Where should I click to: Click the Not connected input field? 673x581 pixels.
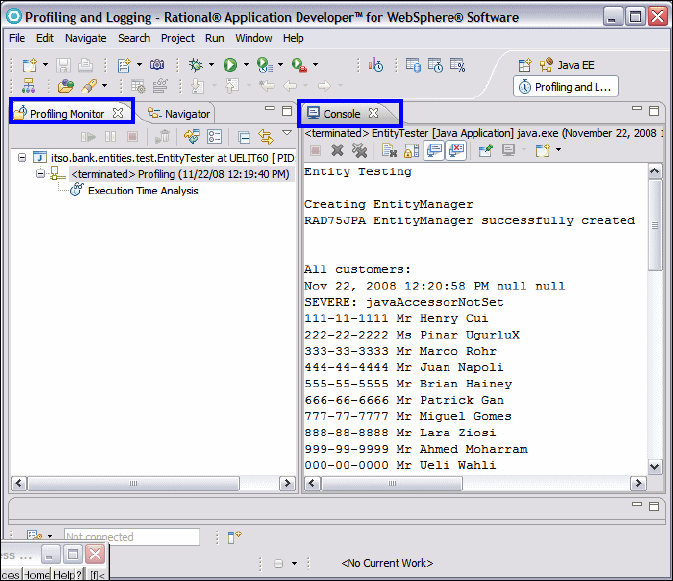(x=132, y=537)
